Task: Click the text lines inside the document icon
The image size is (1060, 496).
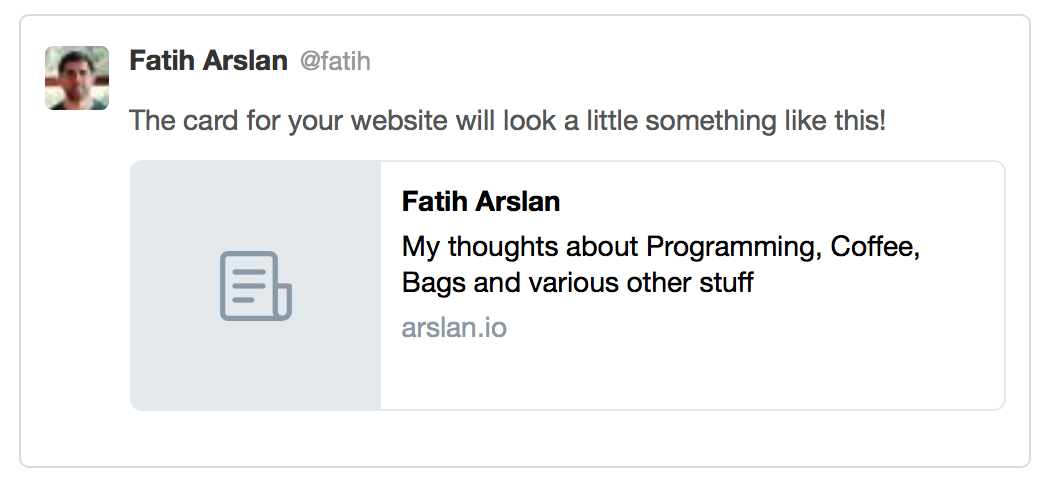Action: click(248, 285)
